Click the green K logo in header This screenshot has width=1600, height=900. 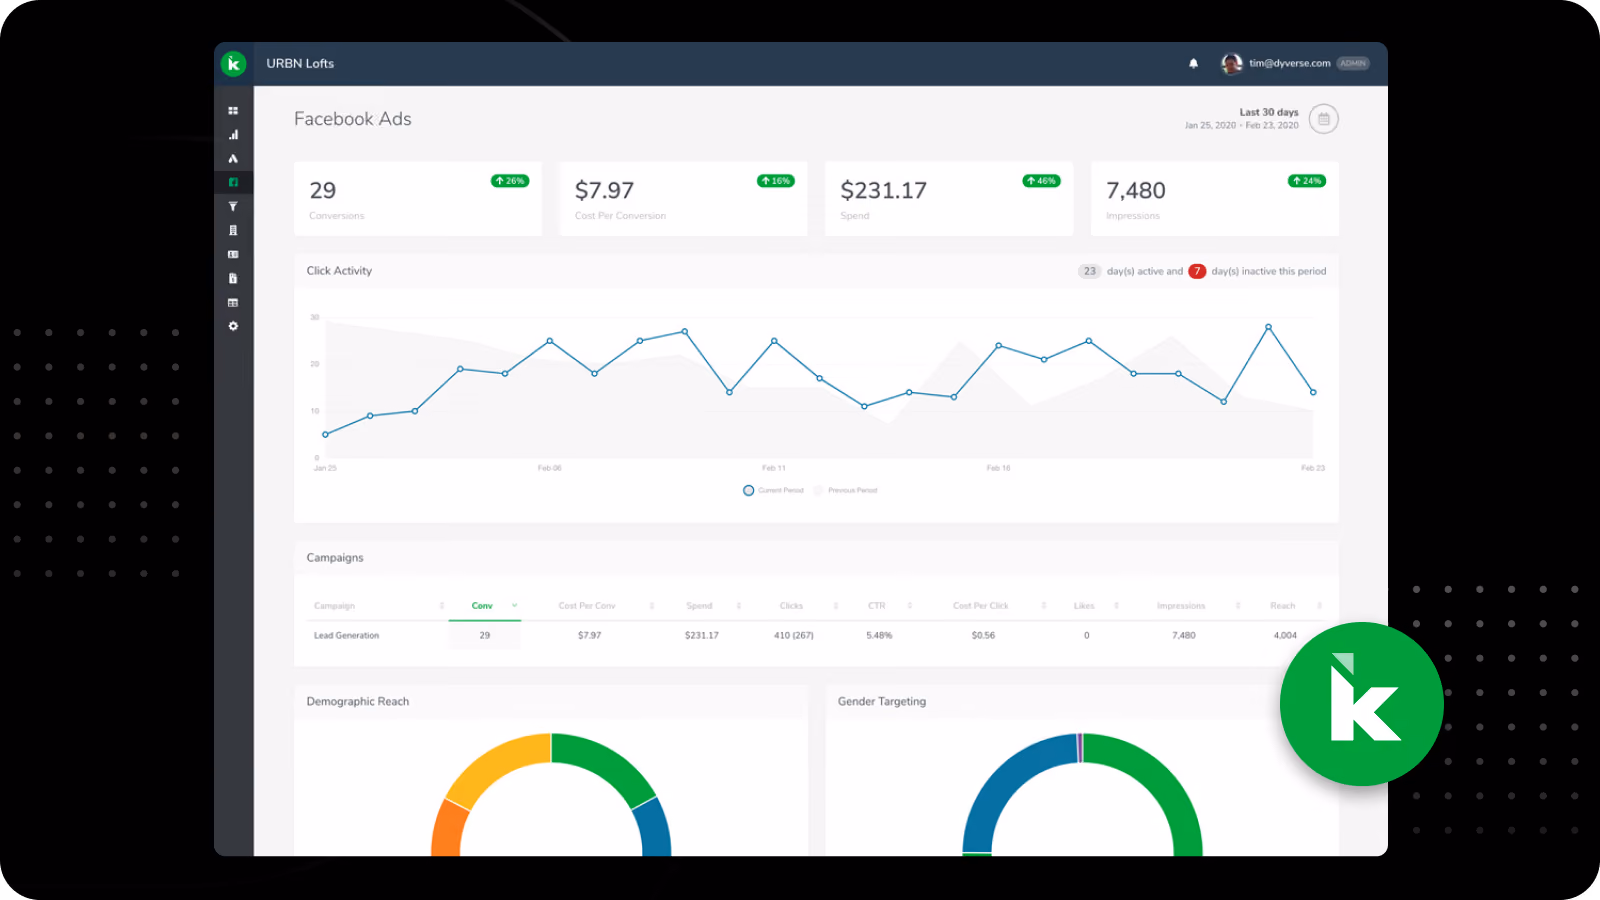[233, 63]
